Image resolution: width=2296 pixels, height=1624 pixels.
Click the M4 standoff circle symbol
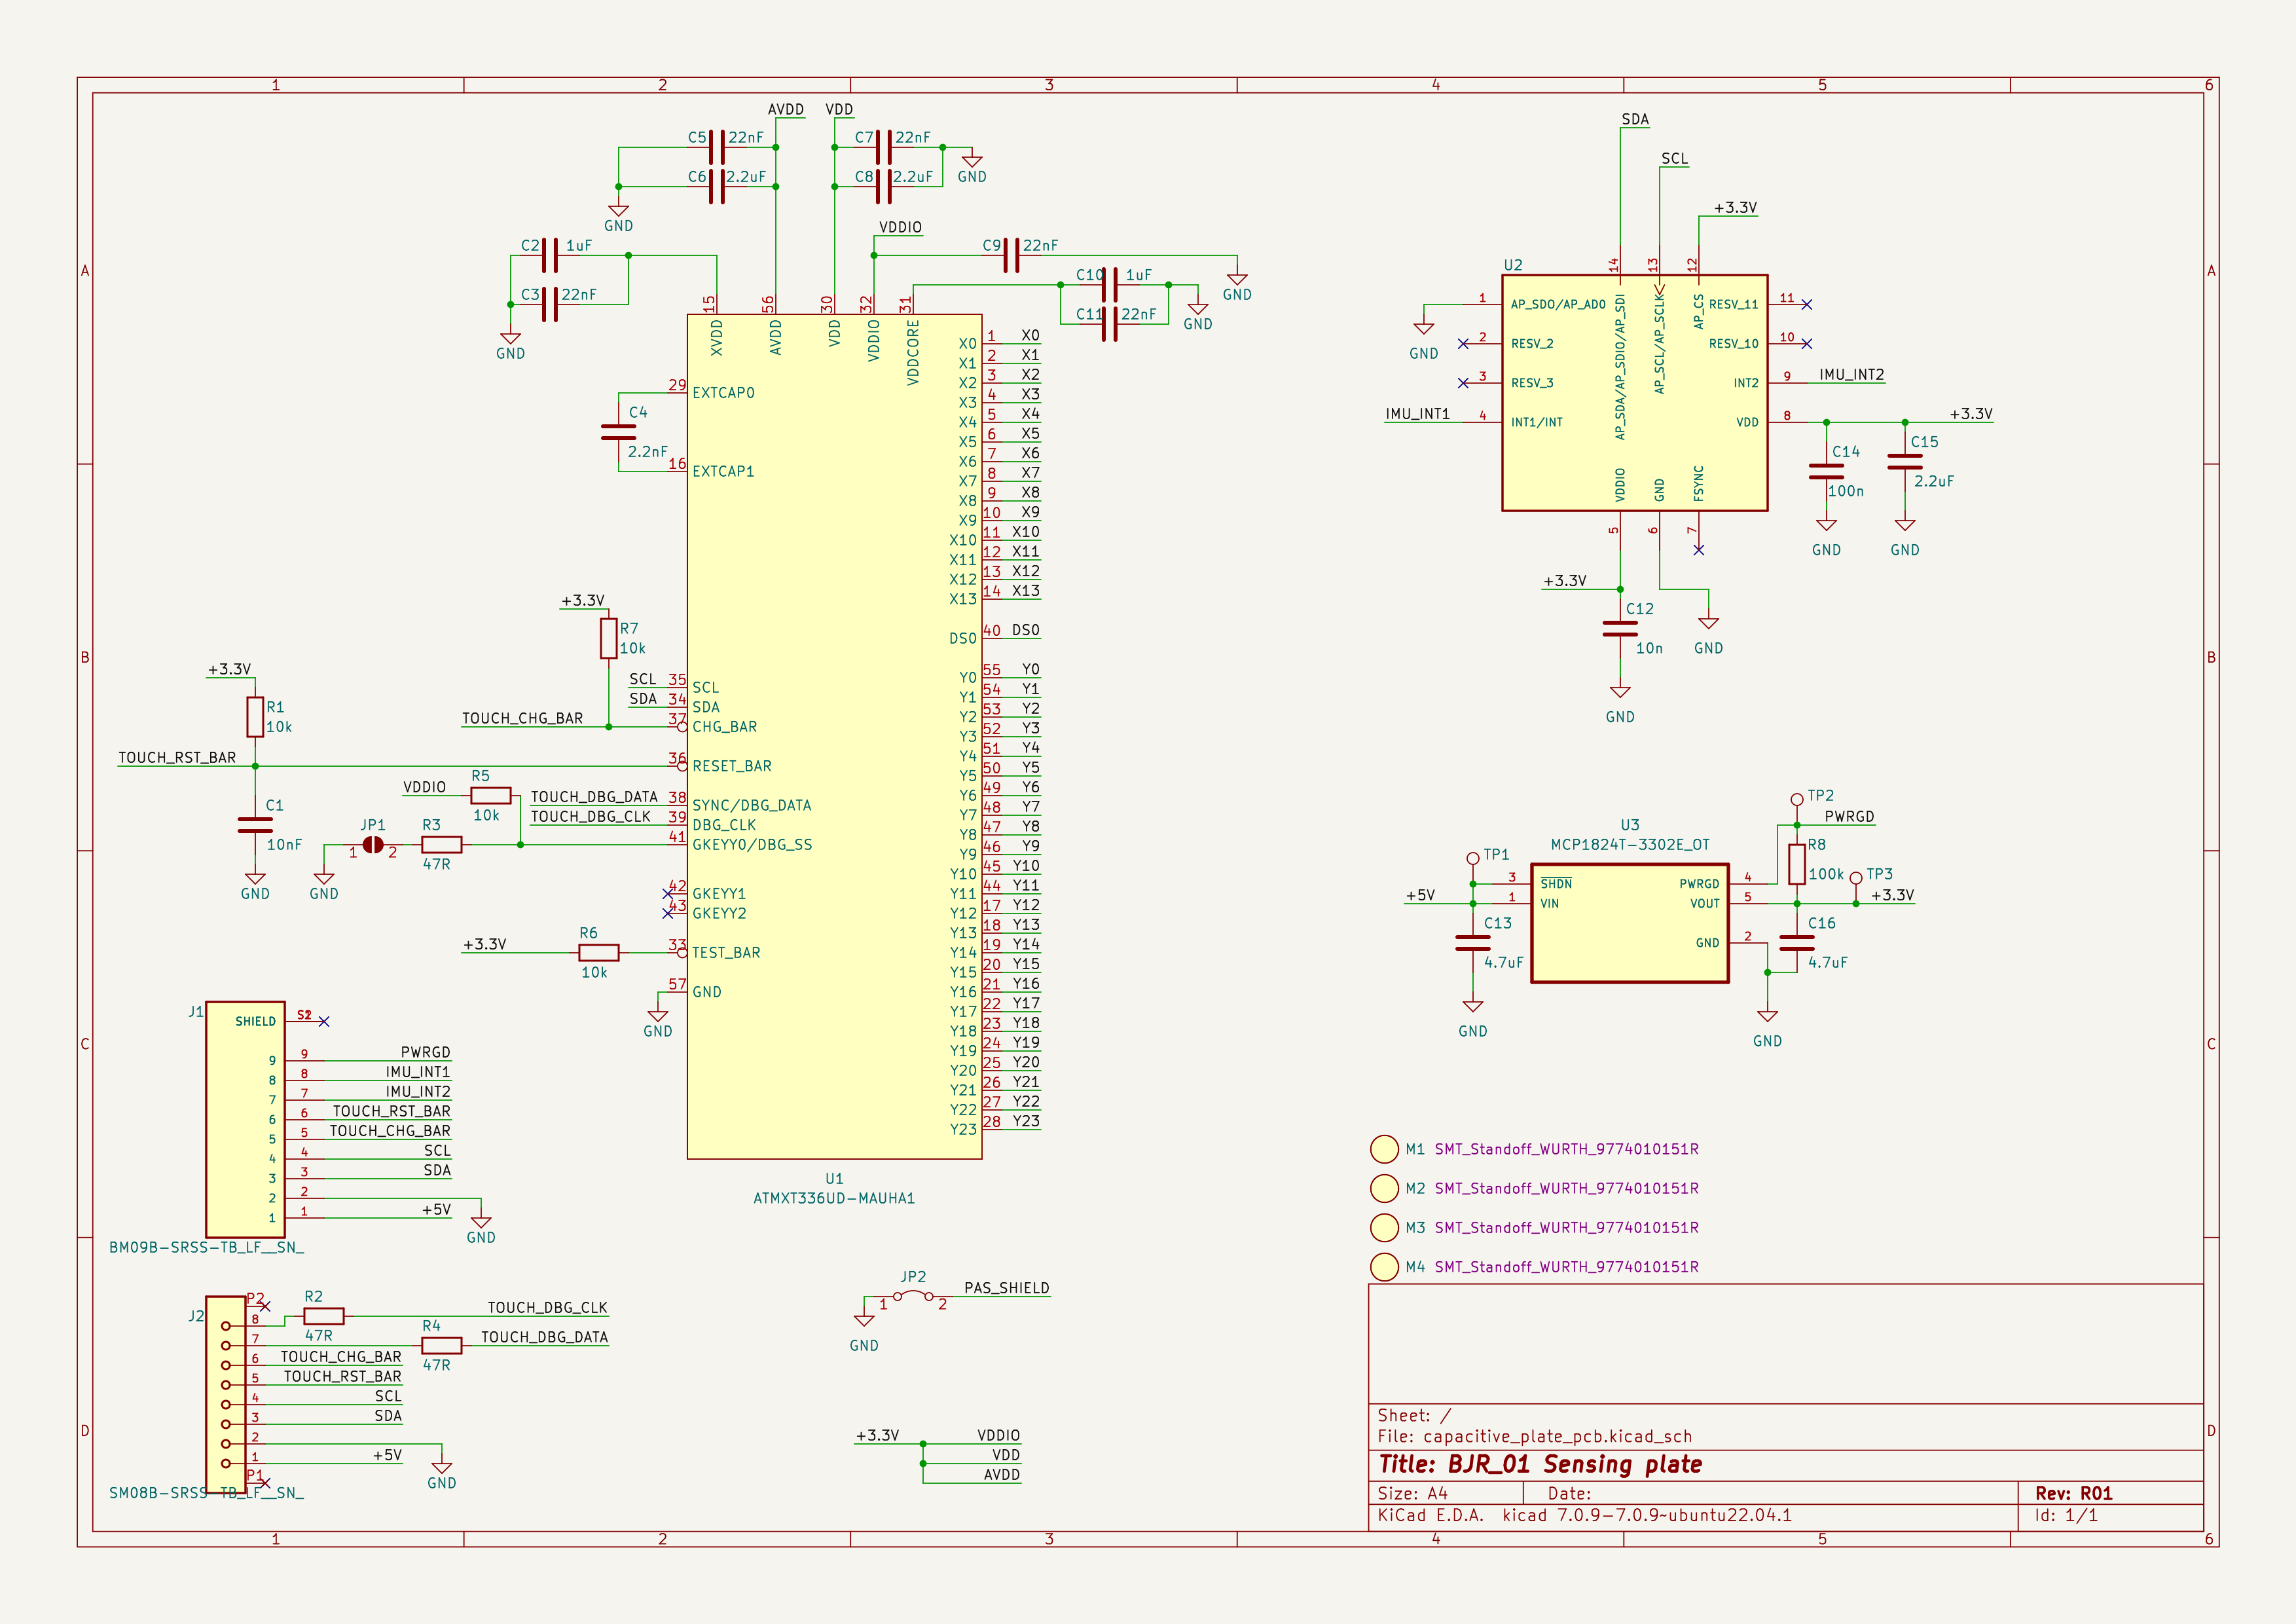tap(1384, 1267)
